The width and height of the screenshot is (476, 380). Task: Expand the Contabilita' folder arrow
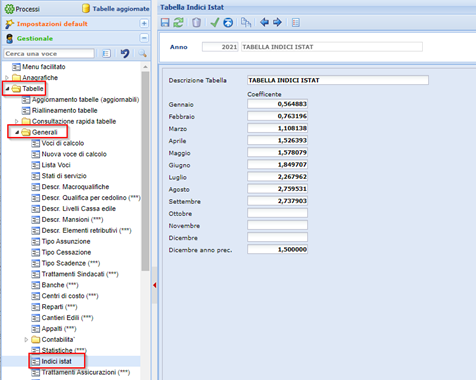[x=26, y=340]
